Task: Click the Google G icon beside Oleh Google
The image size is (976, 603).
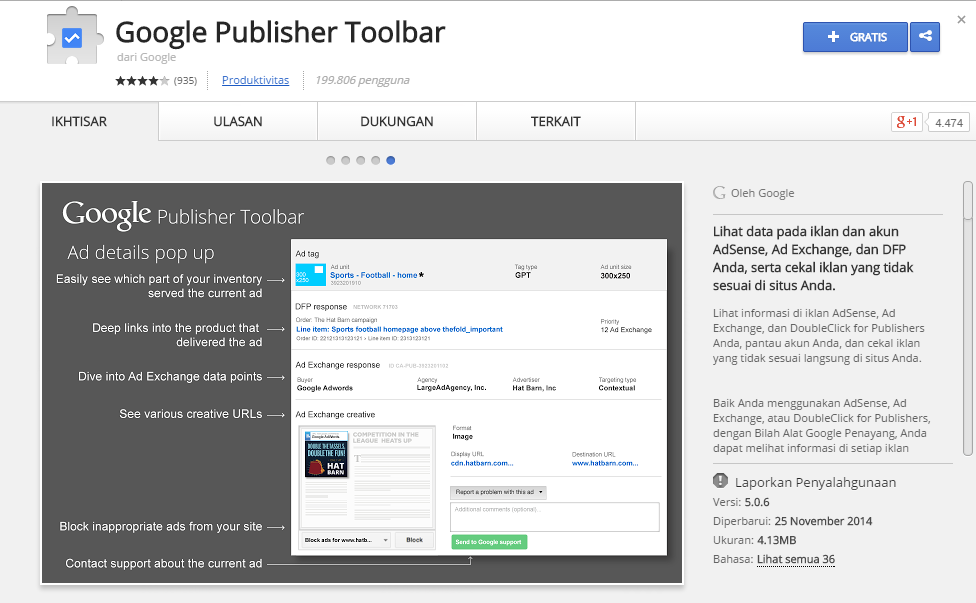Action: (x=720, y=193)
